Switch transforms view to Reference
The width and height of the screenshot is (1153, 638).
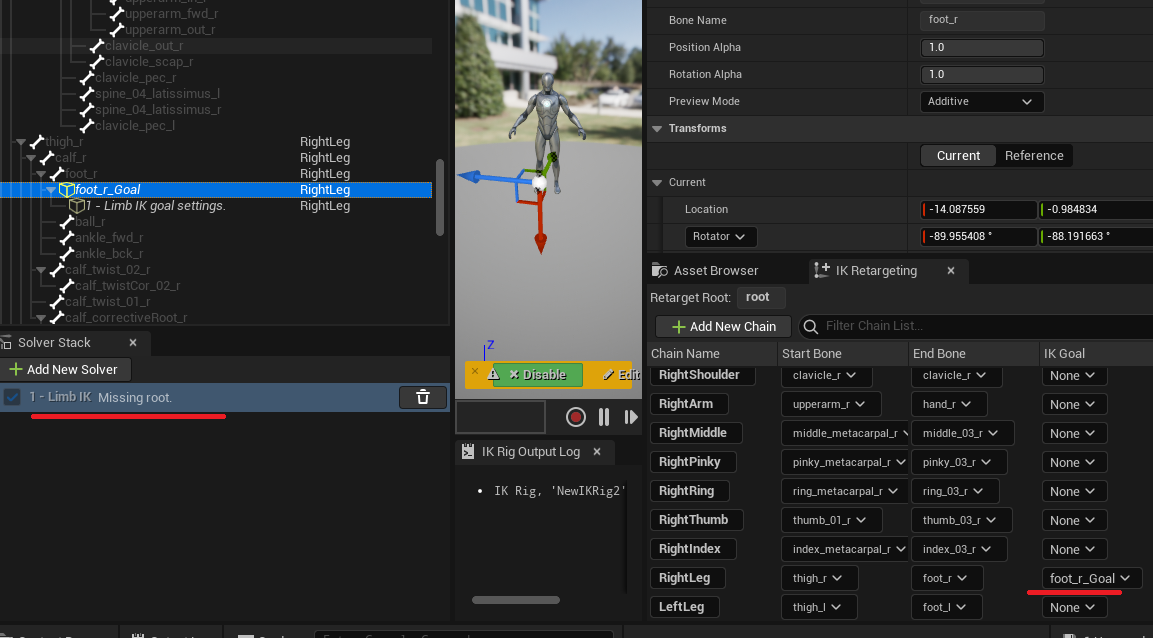[1034, 156]
